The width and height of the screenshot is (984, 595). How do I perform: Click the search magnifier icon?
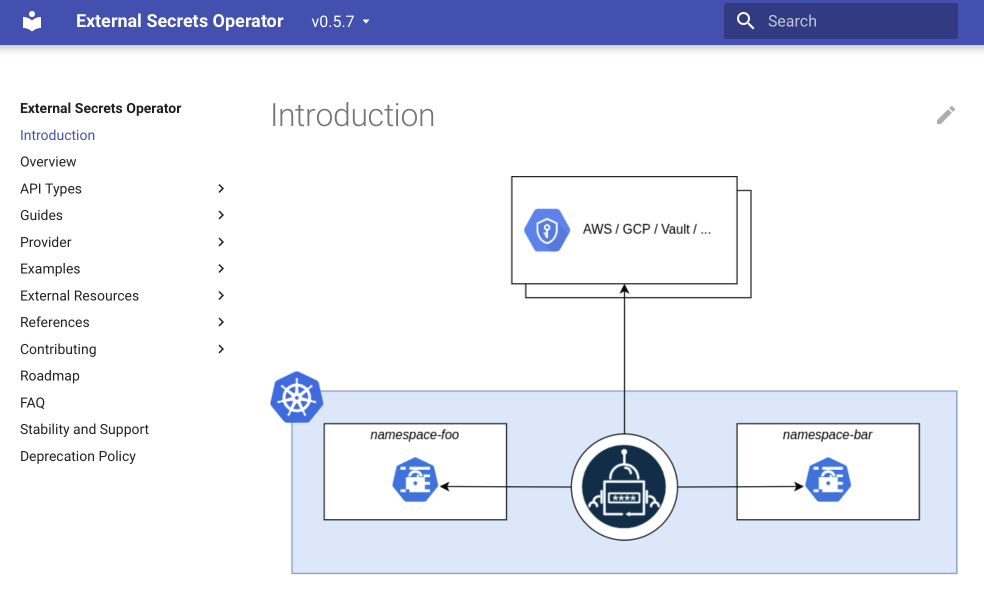click(x=745, y=21)
